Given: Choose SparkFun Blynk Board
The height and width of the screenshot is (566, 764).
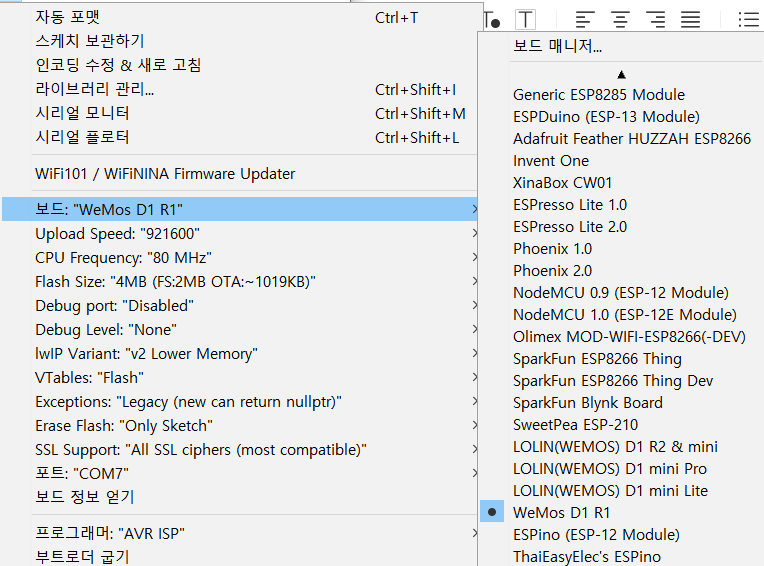Looking at the screenshot, I should click(x=621, y=402).
